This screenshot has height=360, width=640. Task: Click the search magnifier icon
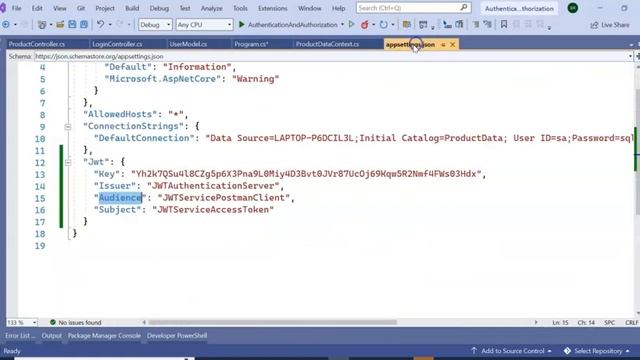pos(464,7)
